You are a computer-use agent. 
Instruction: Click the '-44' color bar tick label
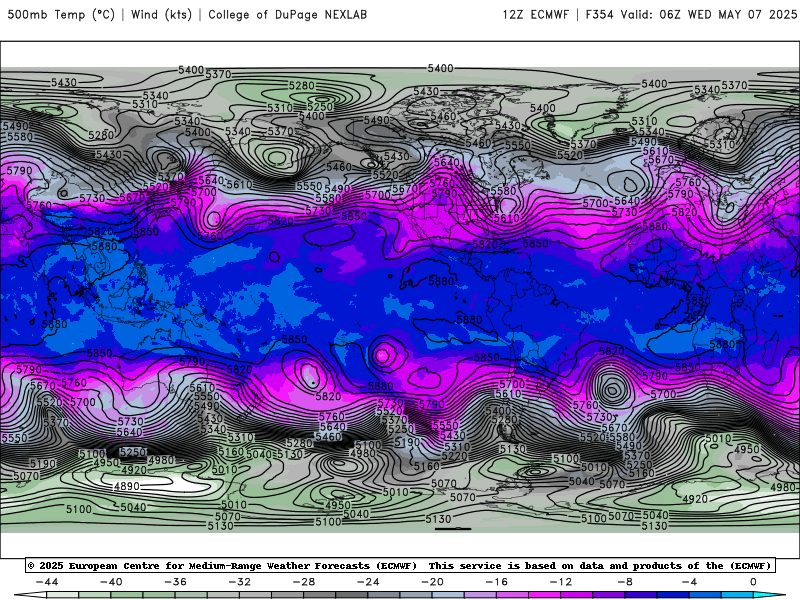click(x=47, y=582)
